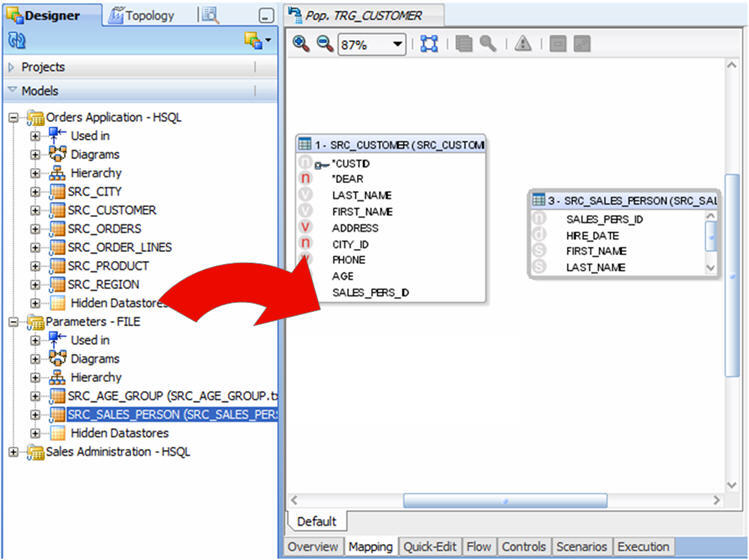Select SRC_SALES_PERSON datastore in the tree
Image resolution: width=749 pixels, height=560 pixels.
click(172, 415)
